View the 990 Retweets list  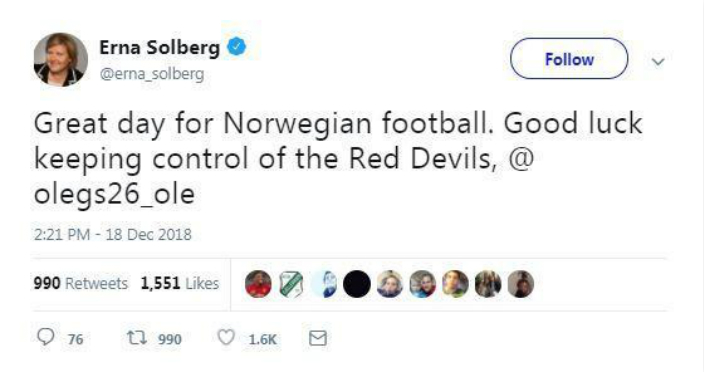click(x=81, y=284)
